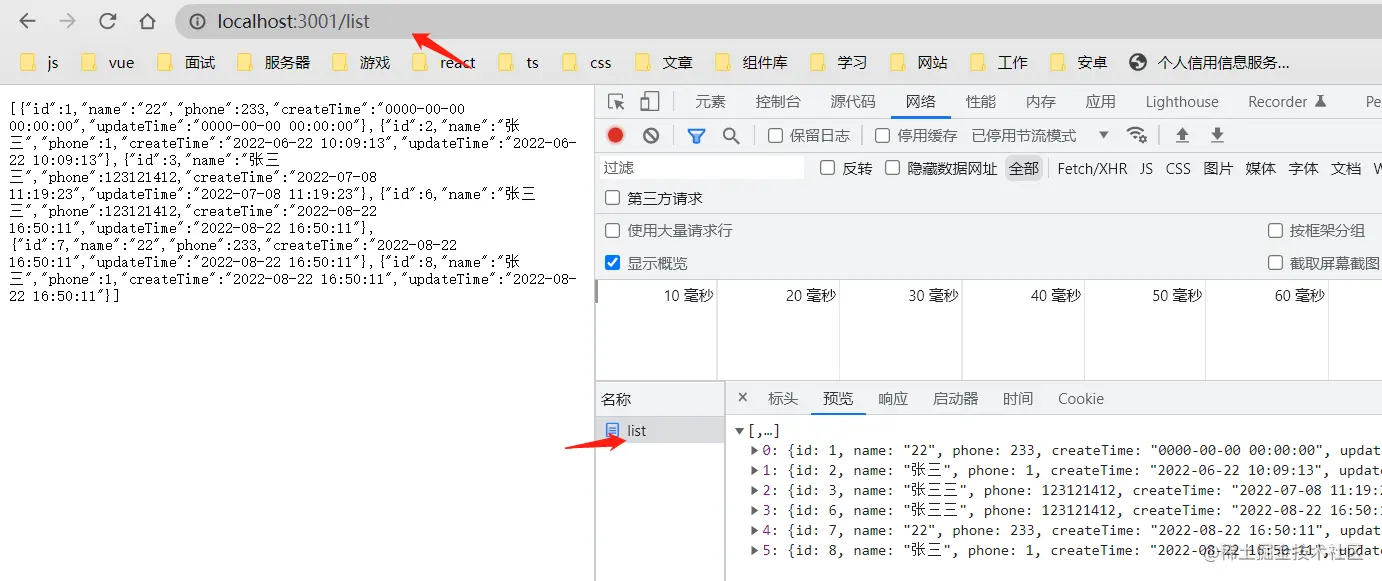Image resolution: width=1382 pixels, height=581 pixels.
Task: Open the 个人信用信息服务 bookmark
Action: pos(1209,62)
